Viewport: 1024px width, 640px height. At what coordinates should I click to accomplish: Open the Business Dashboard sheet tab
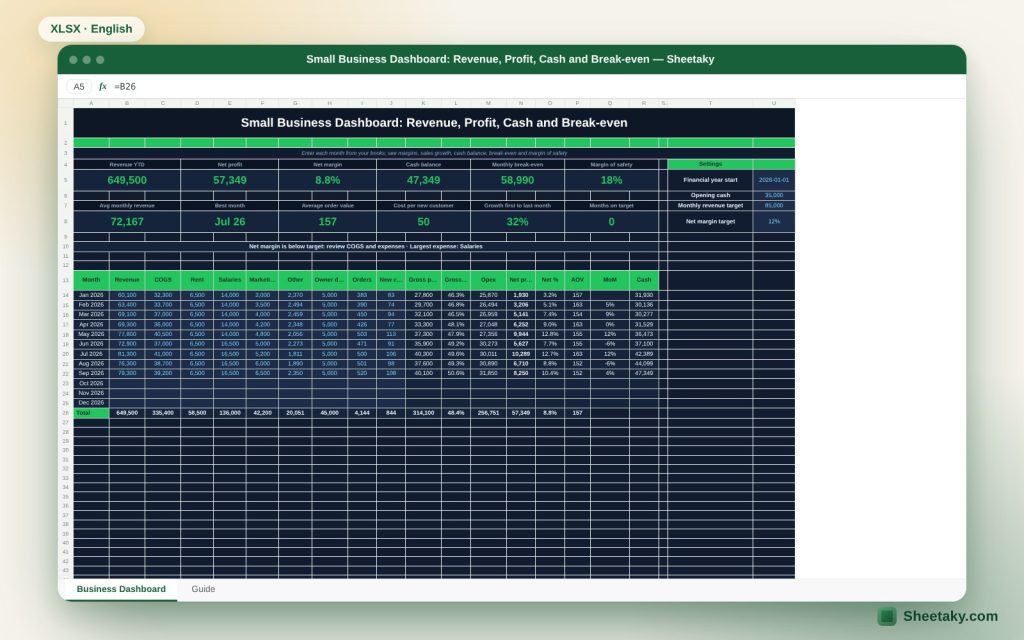[121, 589]
